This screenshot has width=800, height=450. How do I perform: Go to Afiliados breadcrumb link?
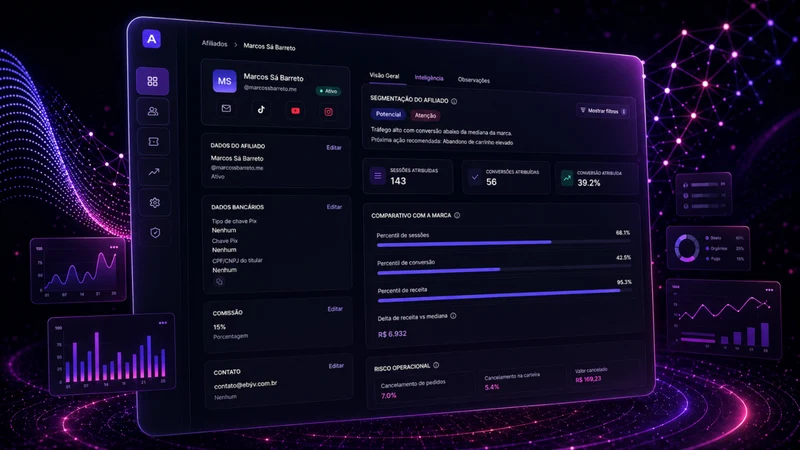pos(214,44)
